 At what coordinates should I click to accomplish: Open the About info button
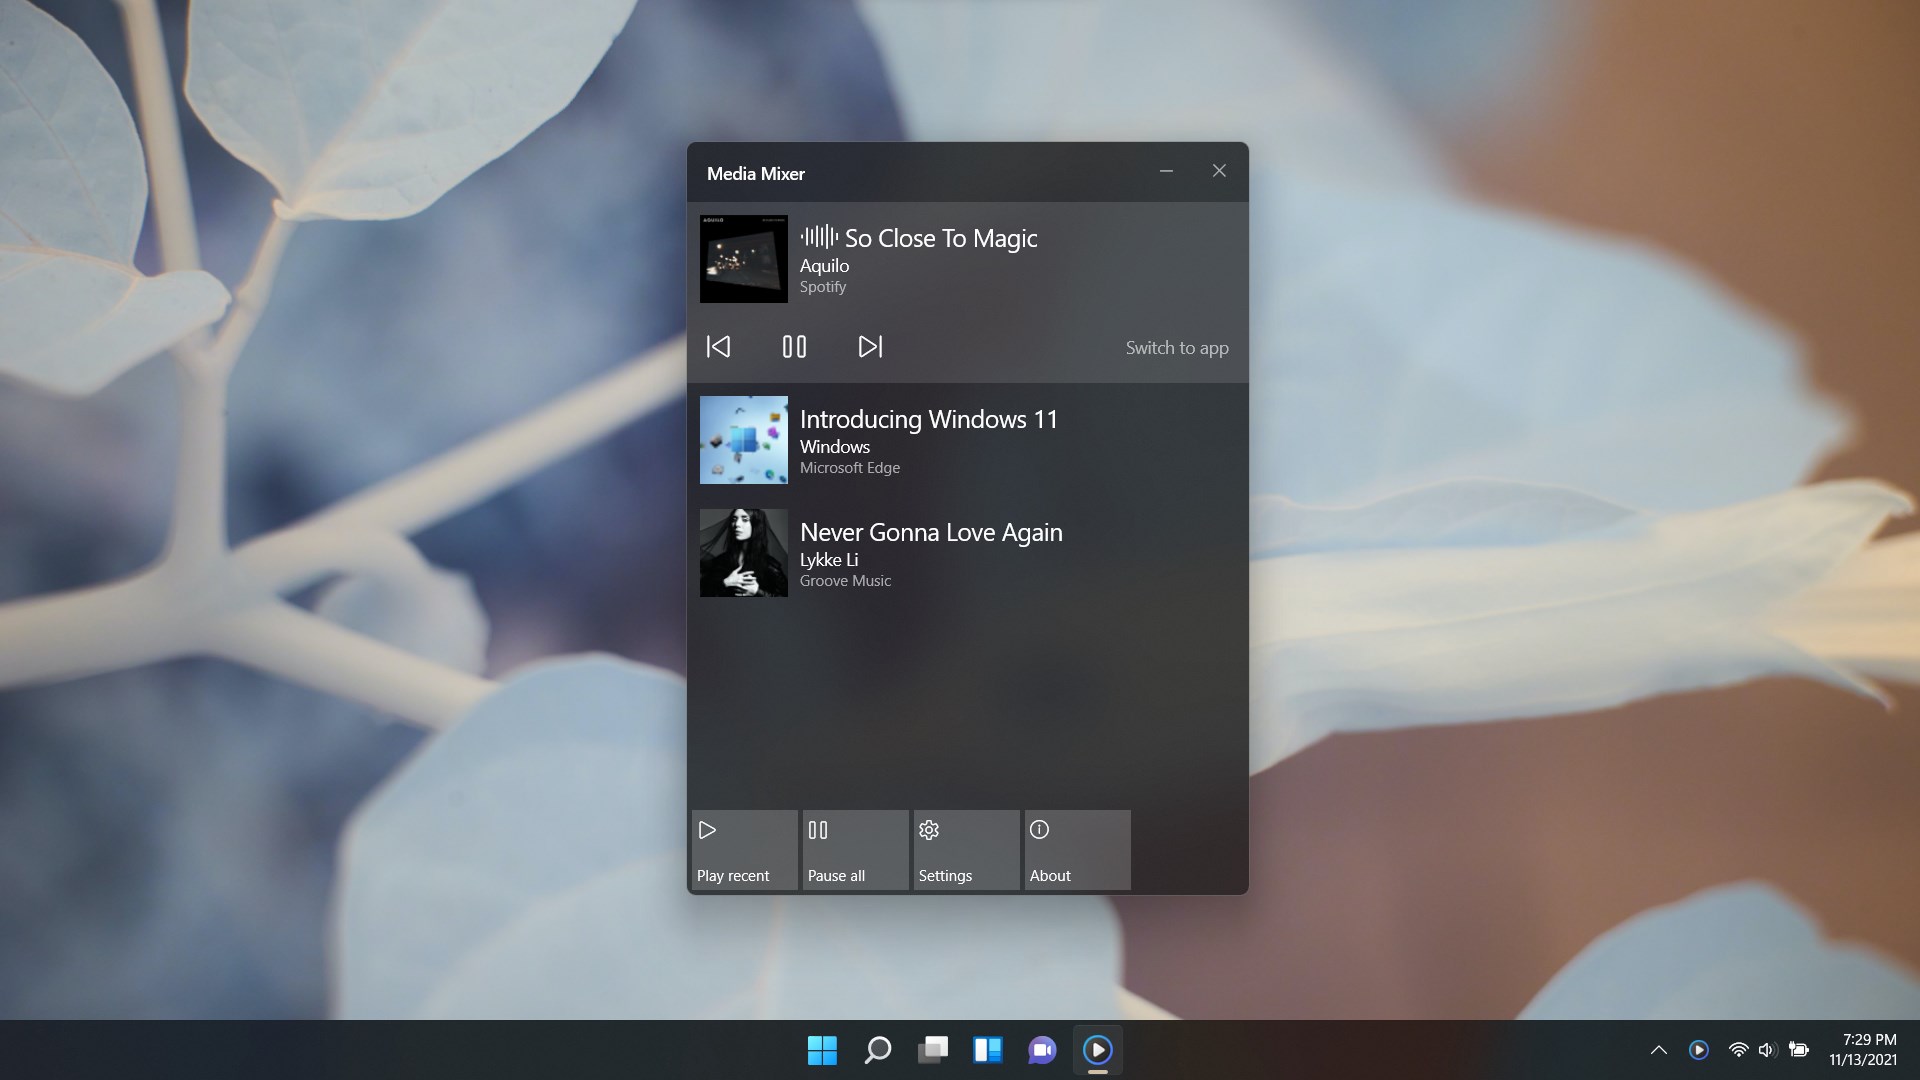[1077, 850]
